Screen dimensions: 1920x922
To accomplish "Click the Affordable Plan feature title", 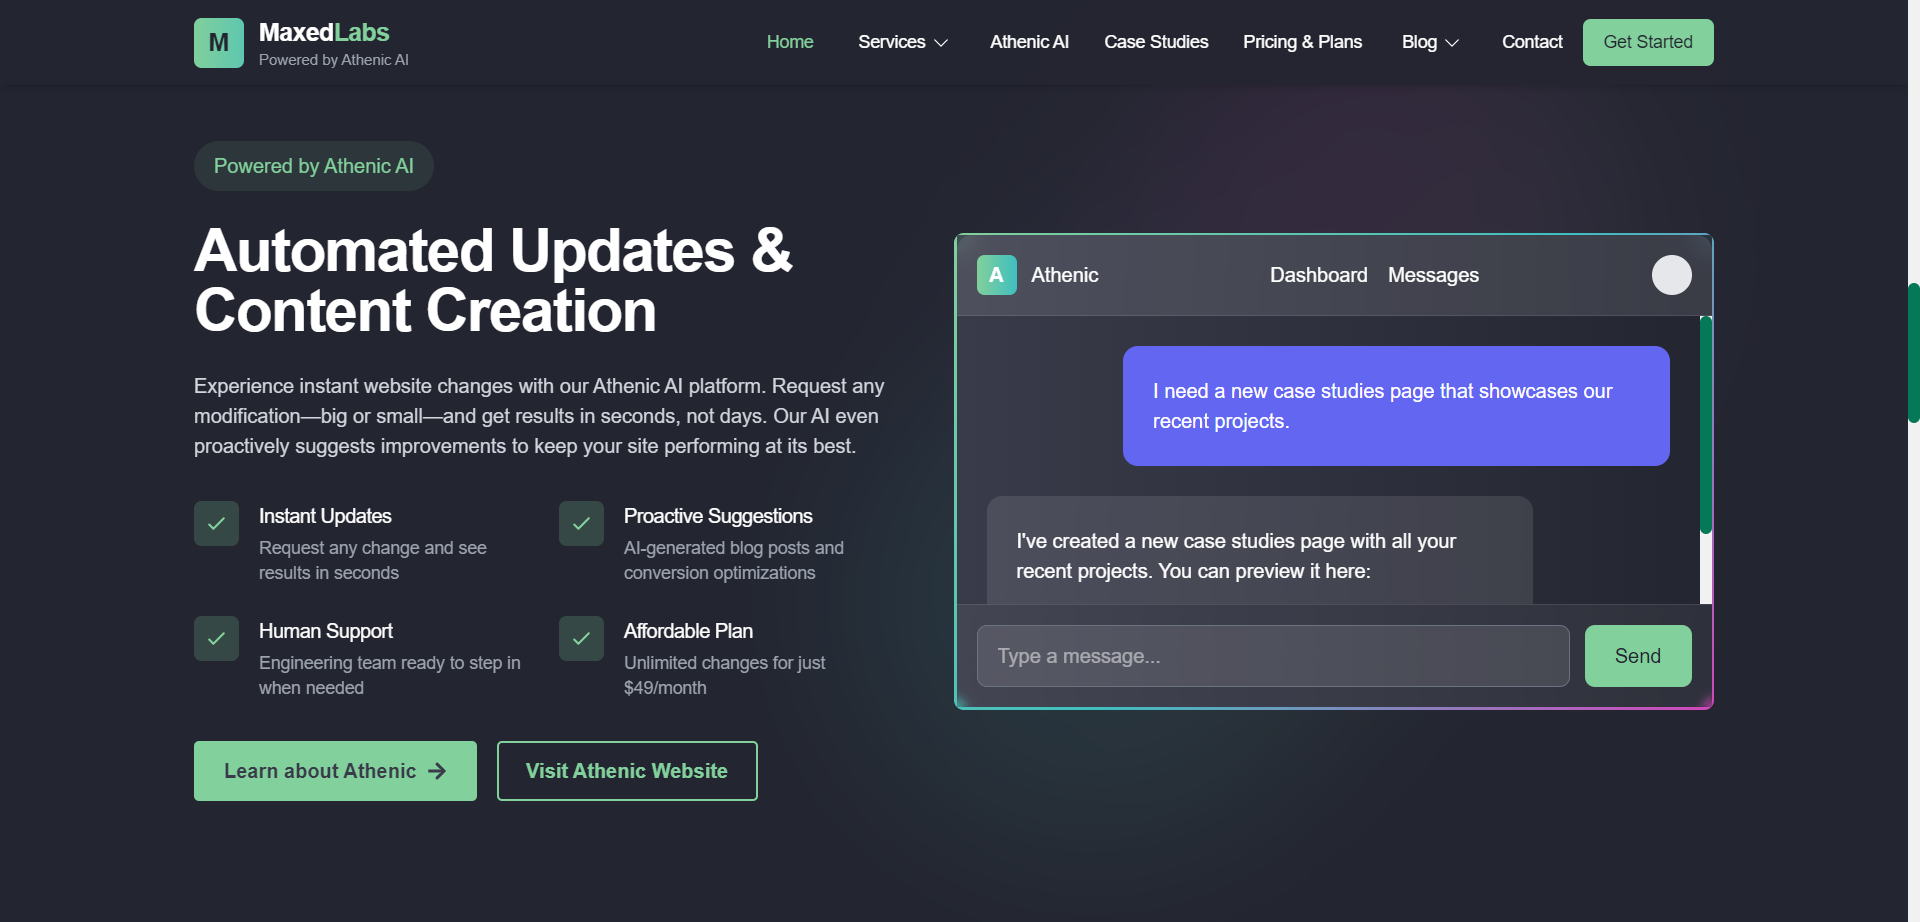I will coord(688,631).
